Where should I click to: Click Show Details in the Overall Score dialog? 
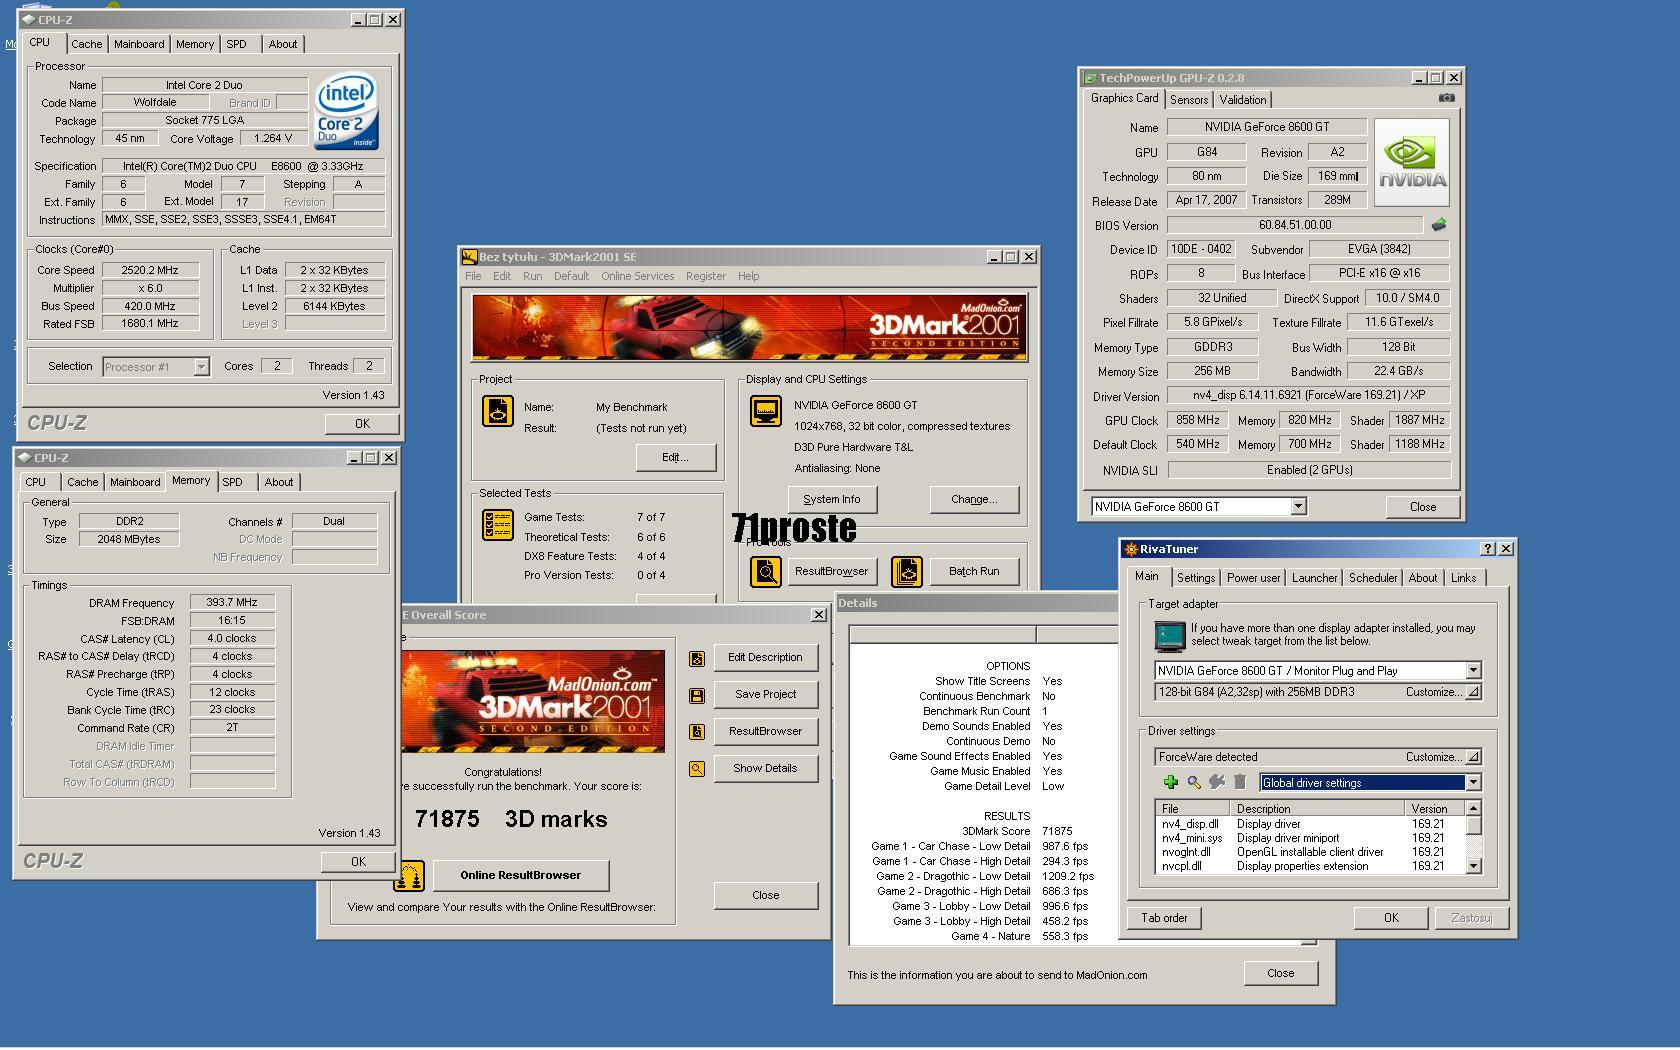pyautogui.click(x=765, y=768)
